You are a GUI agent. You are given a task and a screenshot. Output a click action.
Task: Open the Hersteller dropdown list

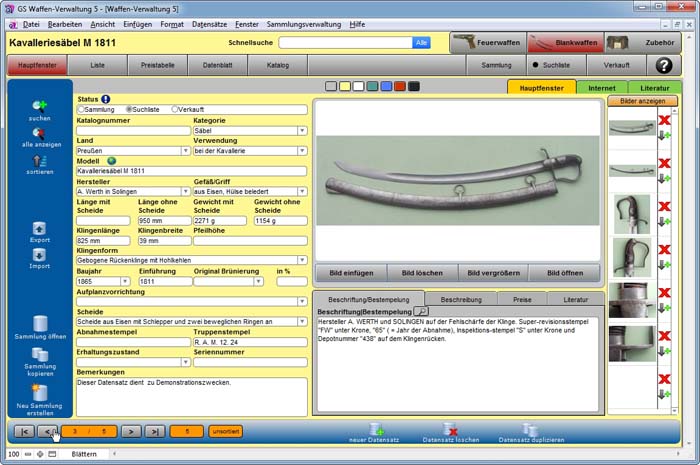(185, 191)
